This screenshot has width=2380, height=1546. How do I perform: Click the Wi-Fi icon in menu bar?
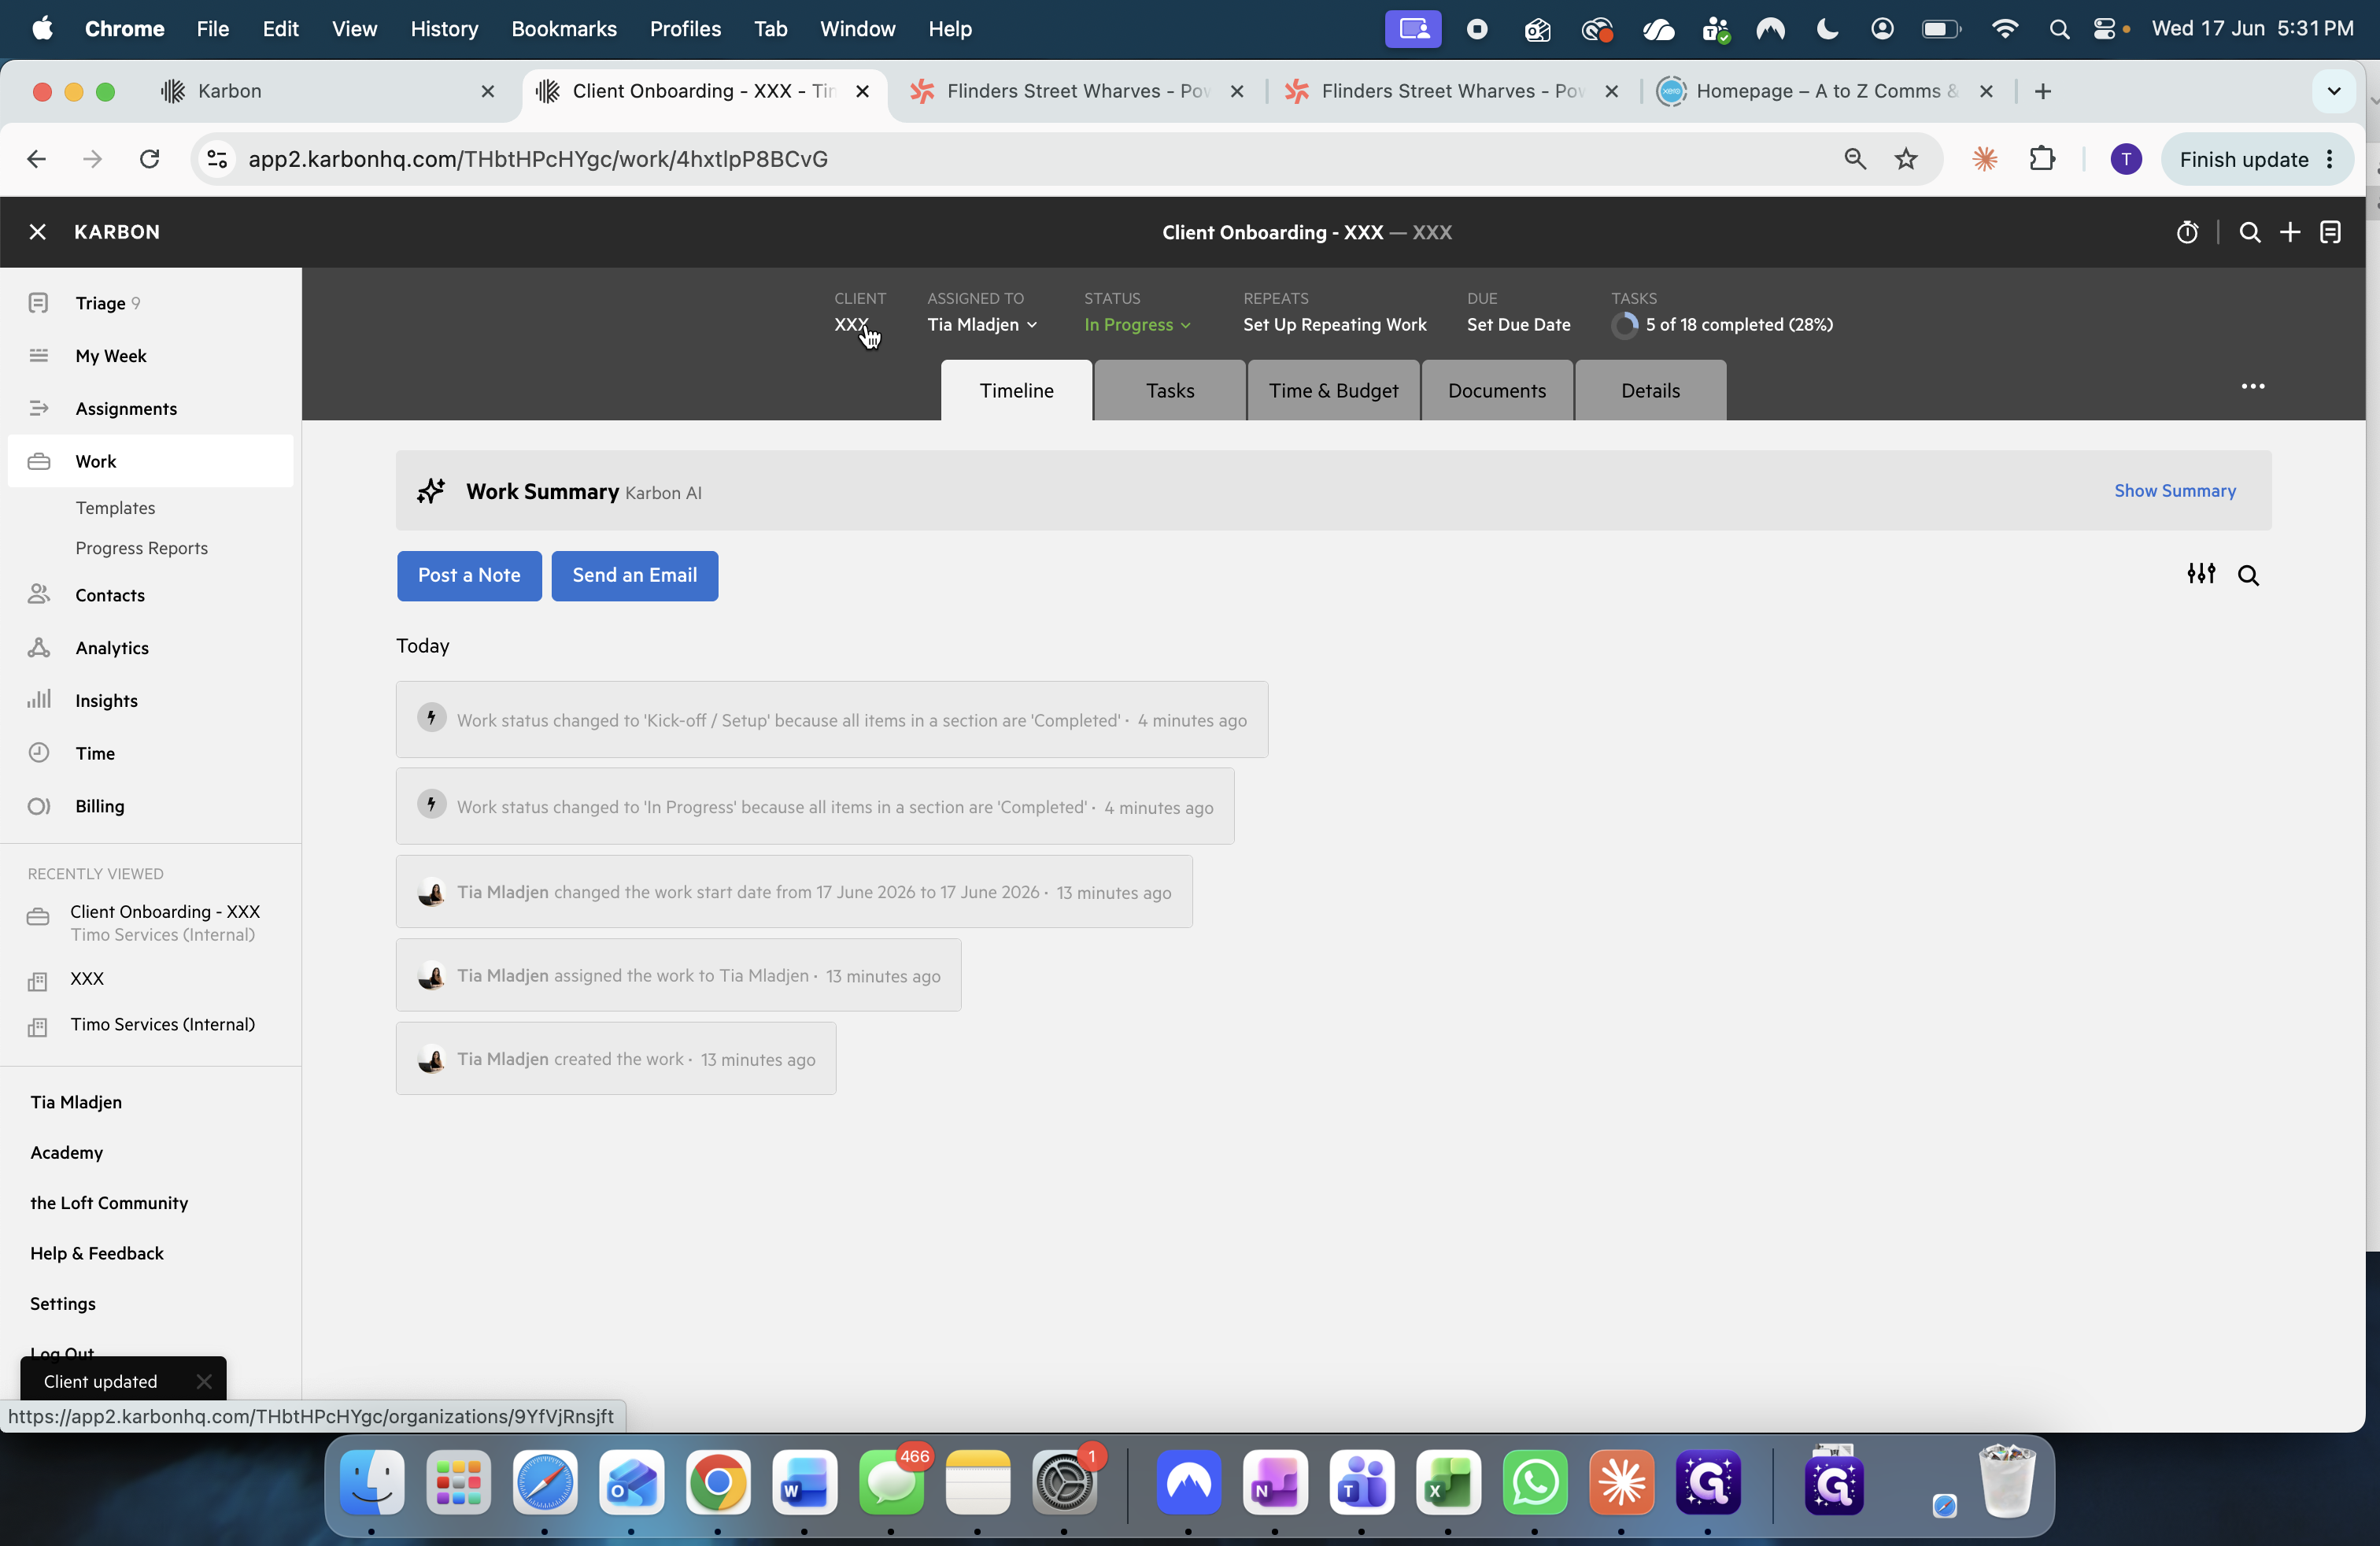[2004, 29]
